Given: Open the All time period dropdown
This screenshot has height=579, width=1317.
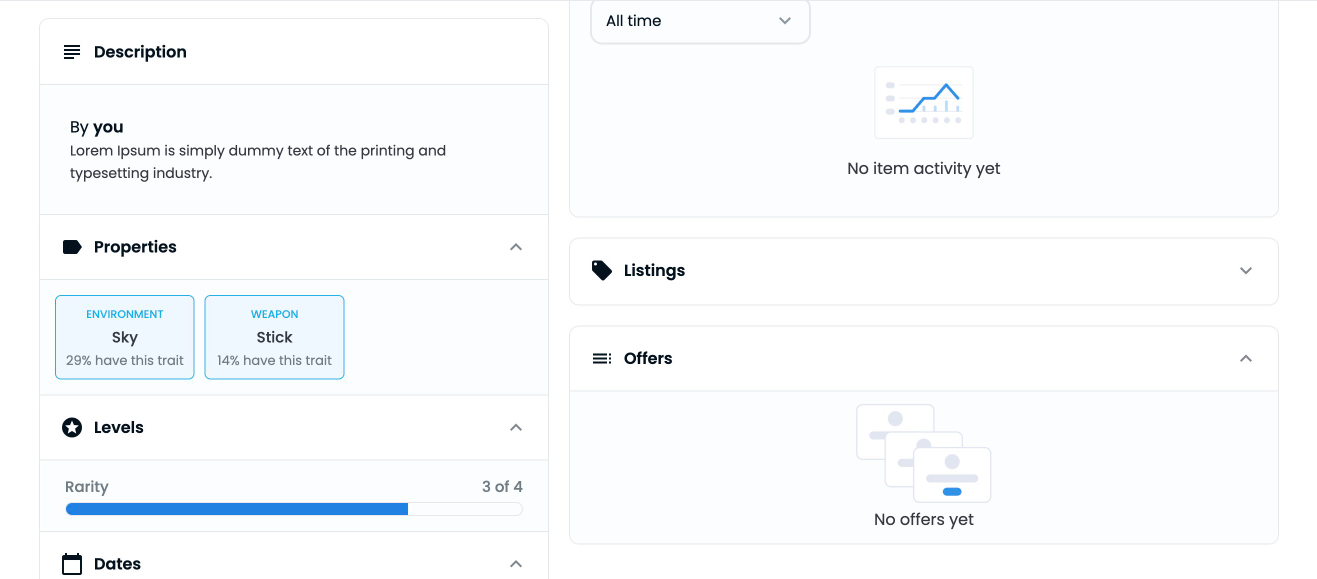Looking at the screenshot, I should pyautogui.click(x=700, y=21).
